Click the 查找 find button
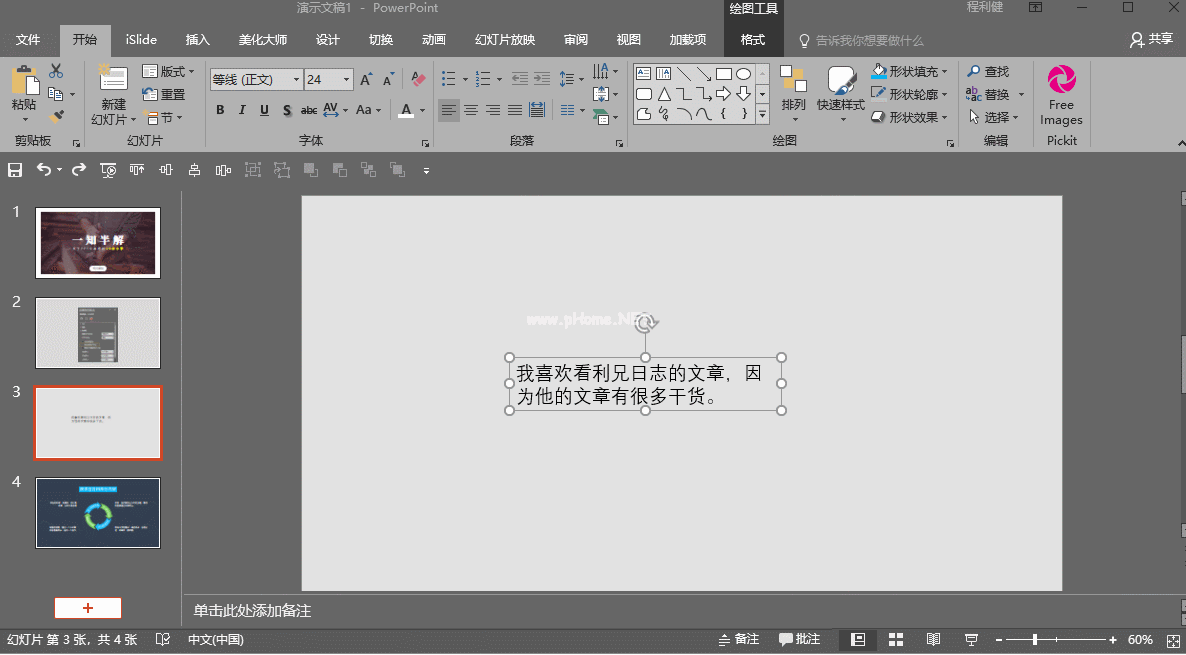1186x655 pixels. click(x=988, y=72)
